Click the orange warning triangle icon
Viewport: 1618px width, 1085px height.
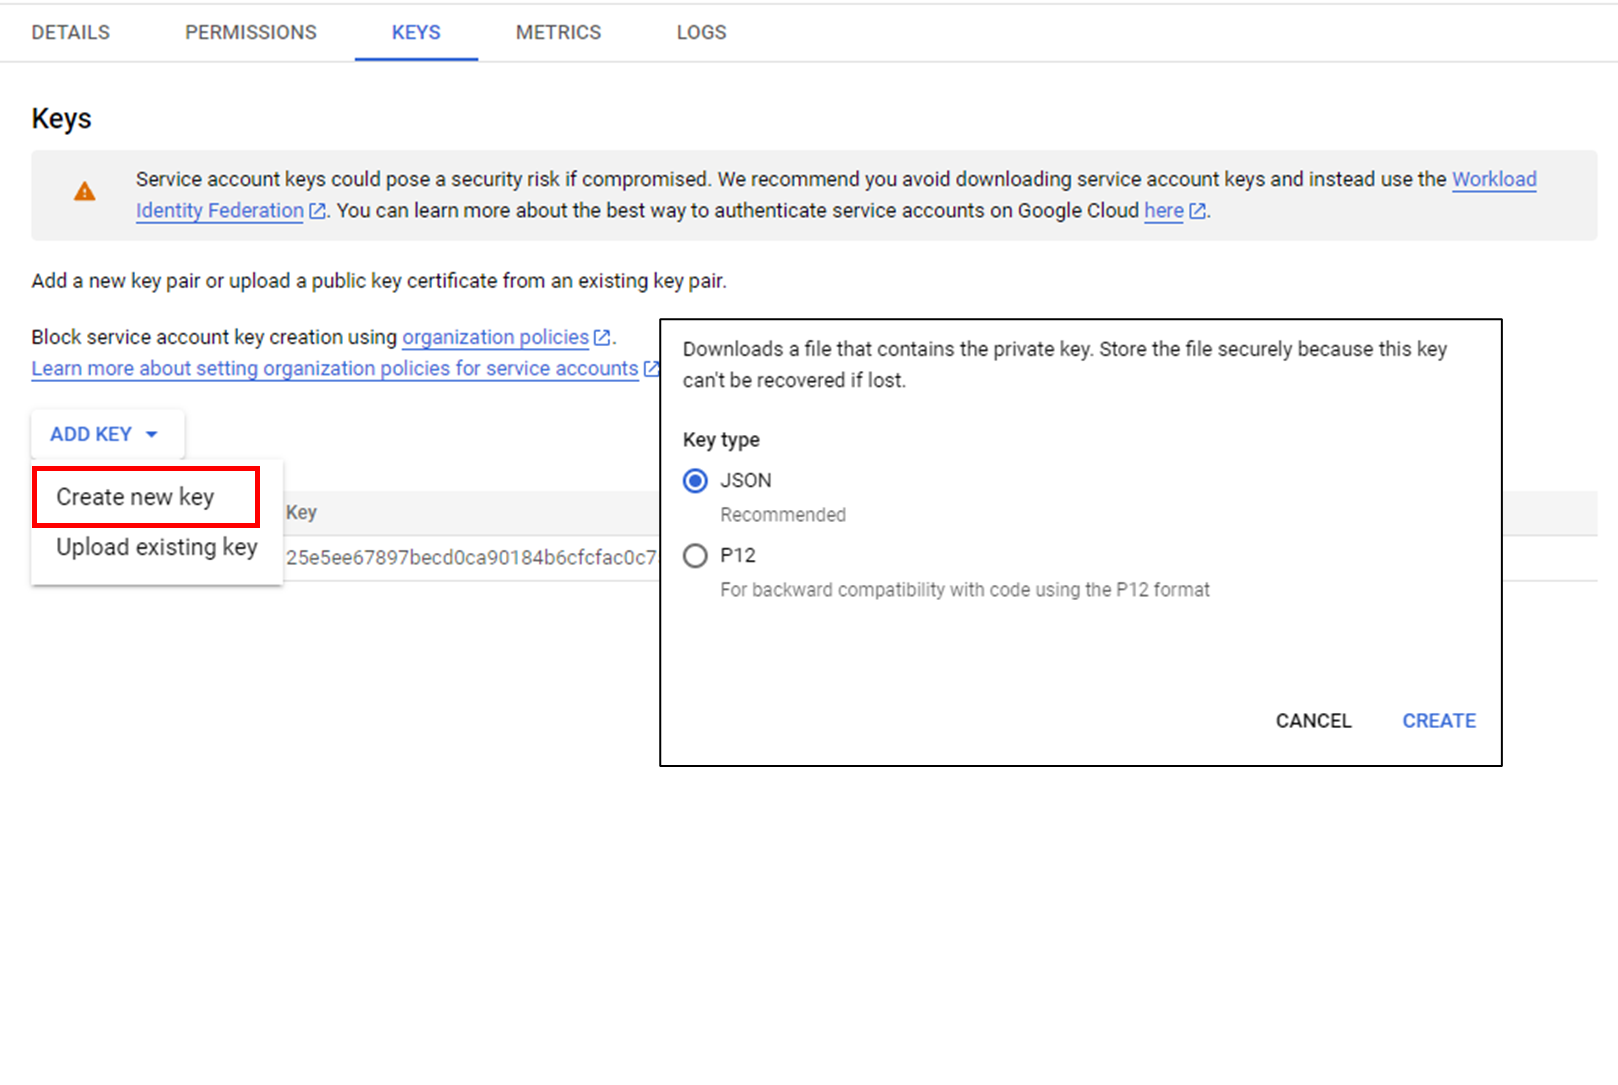(x=85, y=191)
